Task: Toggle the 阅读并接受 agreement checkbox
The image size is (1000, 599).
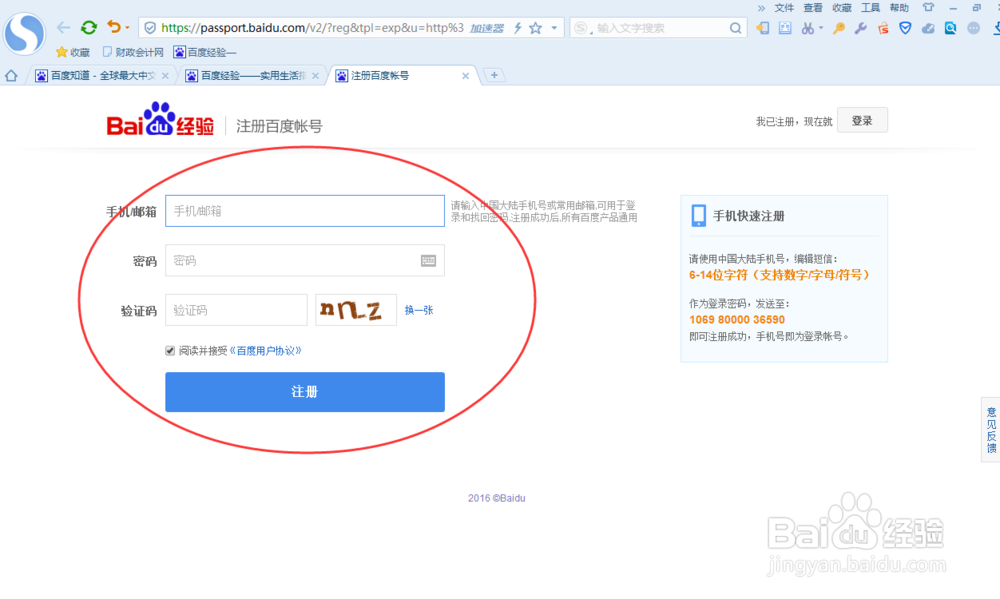Action: 170,350
